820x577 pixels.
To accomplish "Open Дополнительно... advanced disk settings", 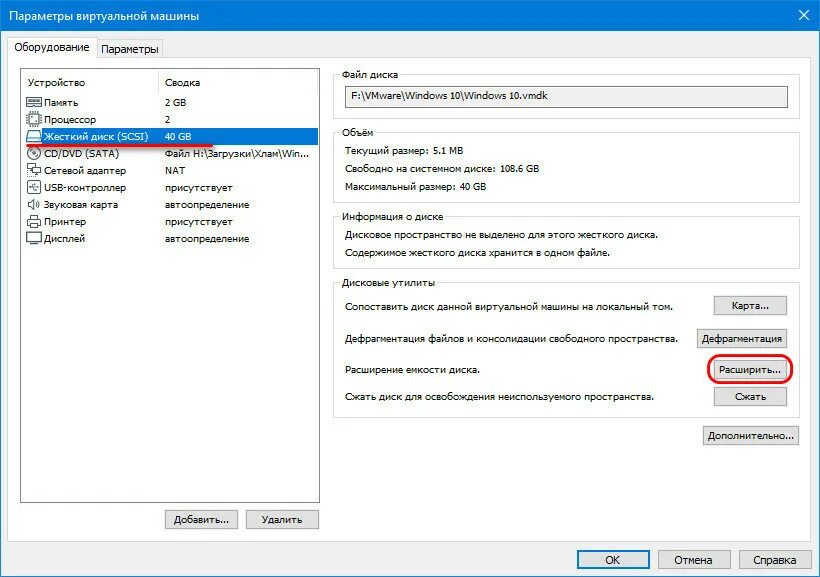I will (750, 435).
